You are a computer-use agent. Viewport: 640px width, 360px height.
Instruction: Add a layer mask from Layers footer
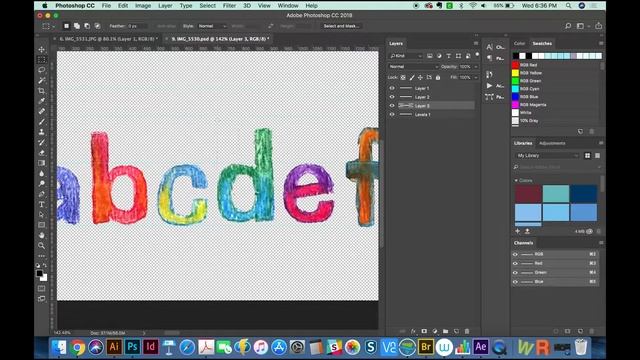[x=424, y=331]
